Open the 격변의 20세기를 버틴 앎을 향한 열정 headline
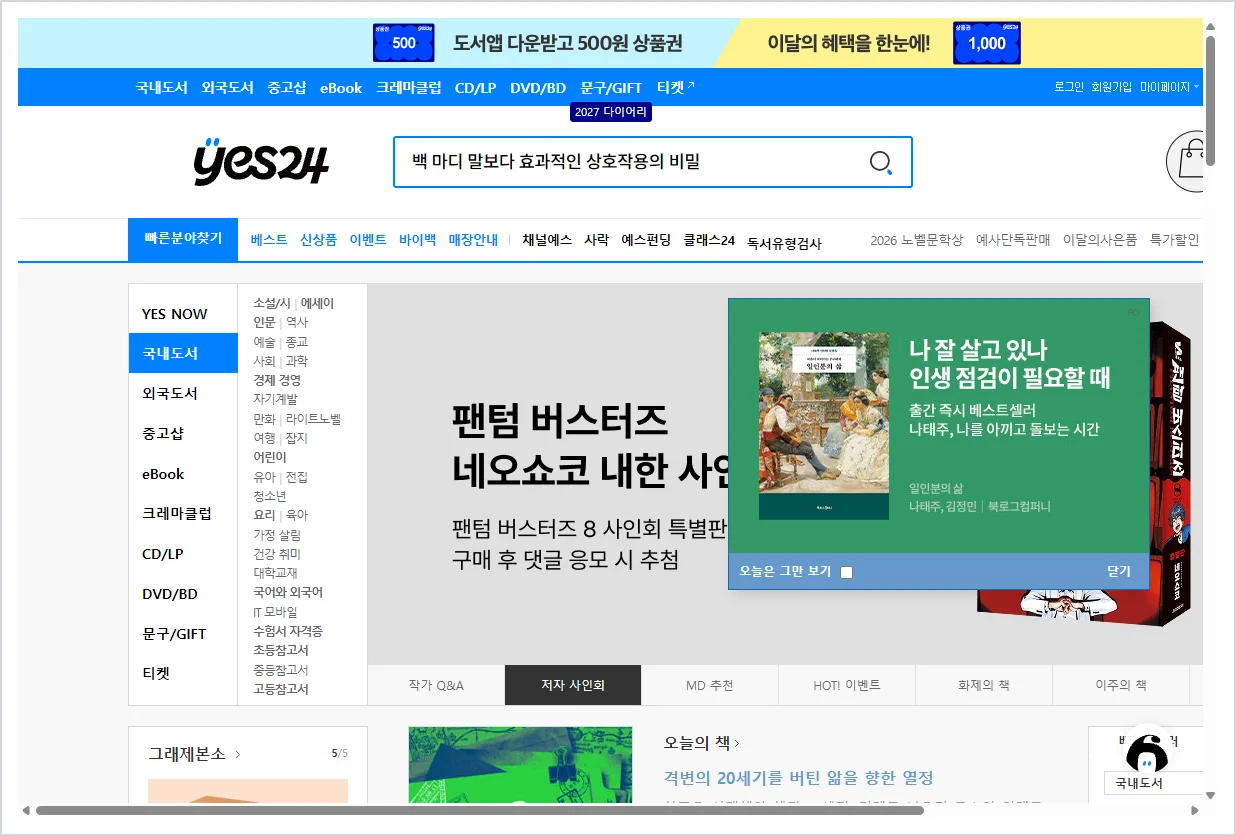Screen dimensions: 1236x836 click(x=798, y=777)
